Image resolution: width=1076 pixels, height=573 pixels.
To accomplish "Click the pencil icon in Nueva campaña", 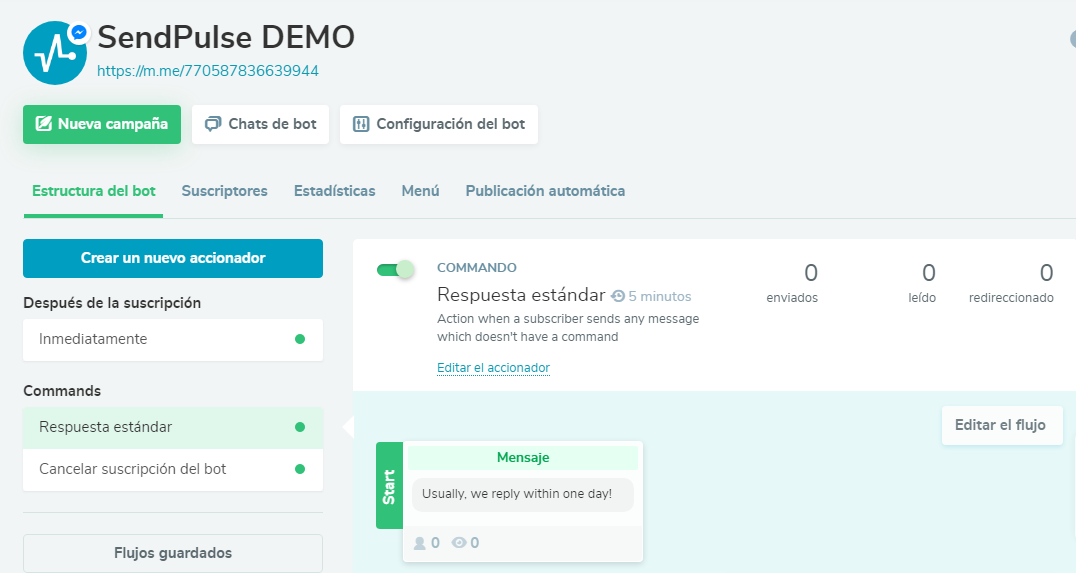I will [x=43, y=124].
